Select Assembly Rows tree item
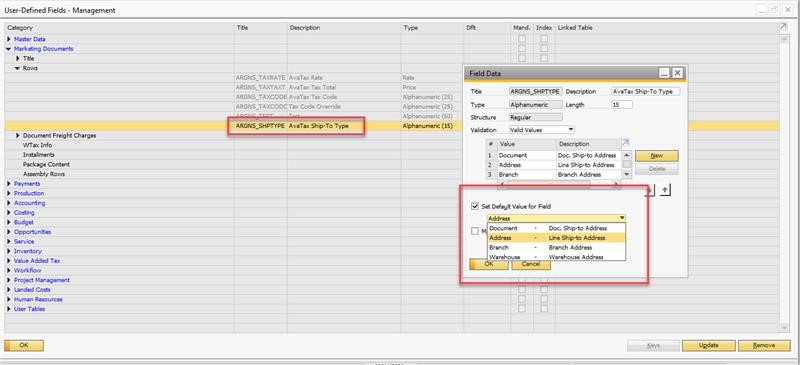Viewport: 800px width, 365px height. click(44, 174)
